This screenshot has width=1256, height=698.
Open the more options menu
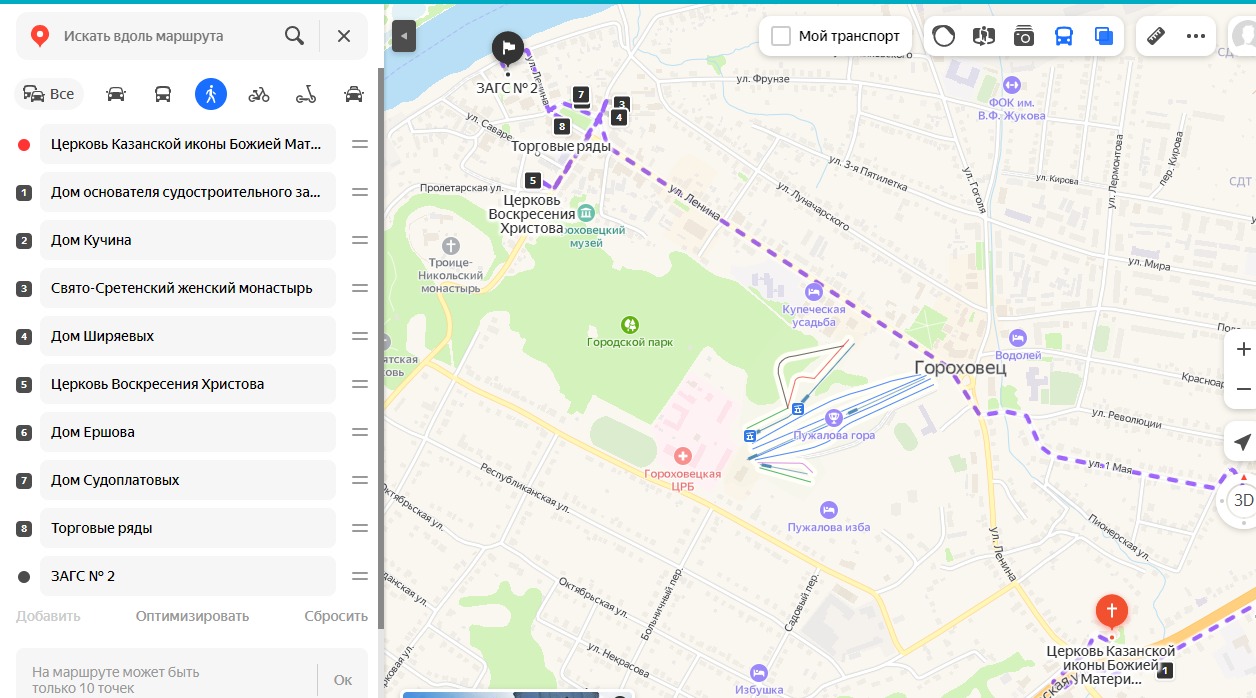click(x=1196, y=36)
